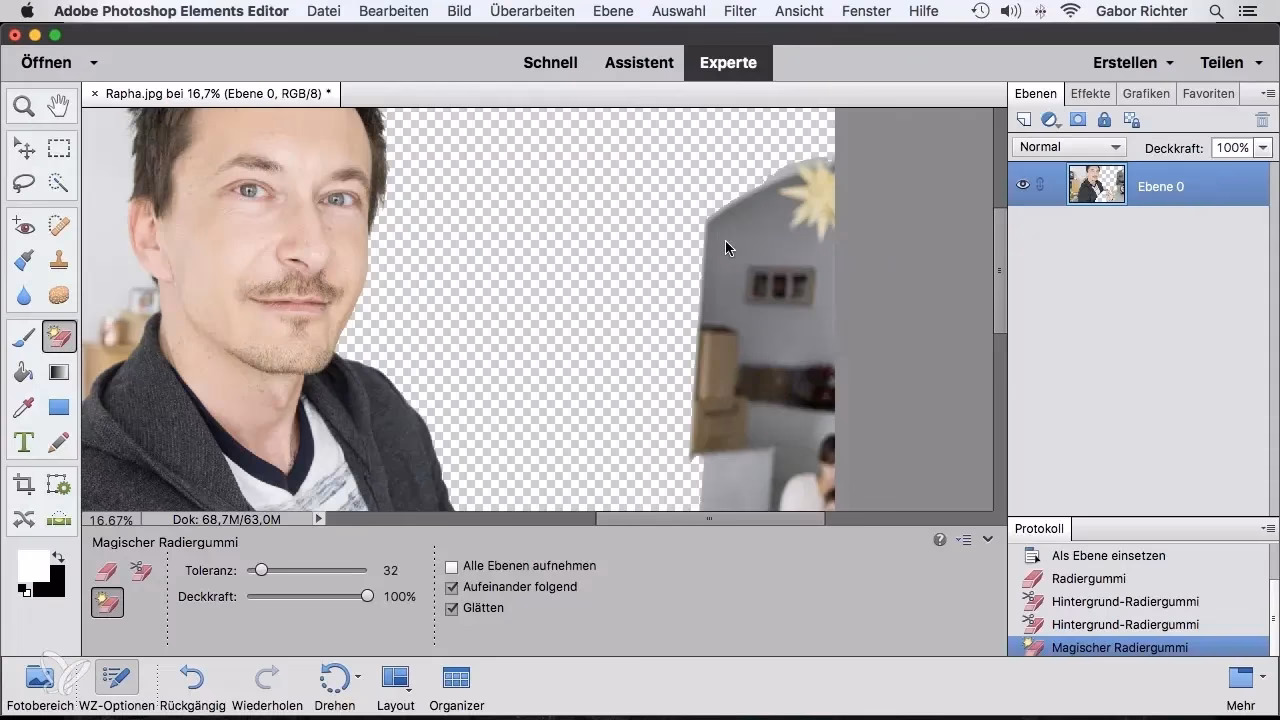Open the Normal blend mode dropdown
Viewport: 1280px width, 720px height.
tap(1068, 146)
